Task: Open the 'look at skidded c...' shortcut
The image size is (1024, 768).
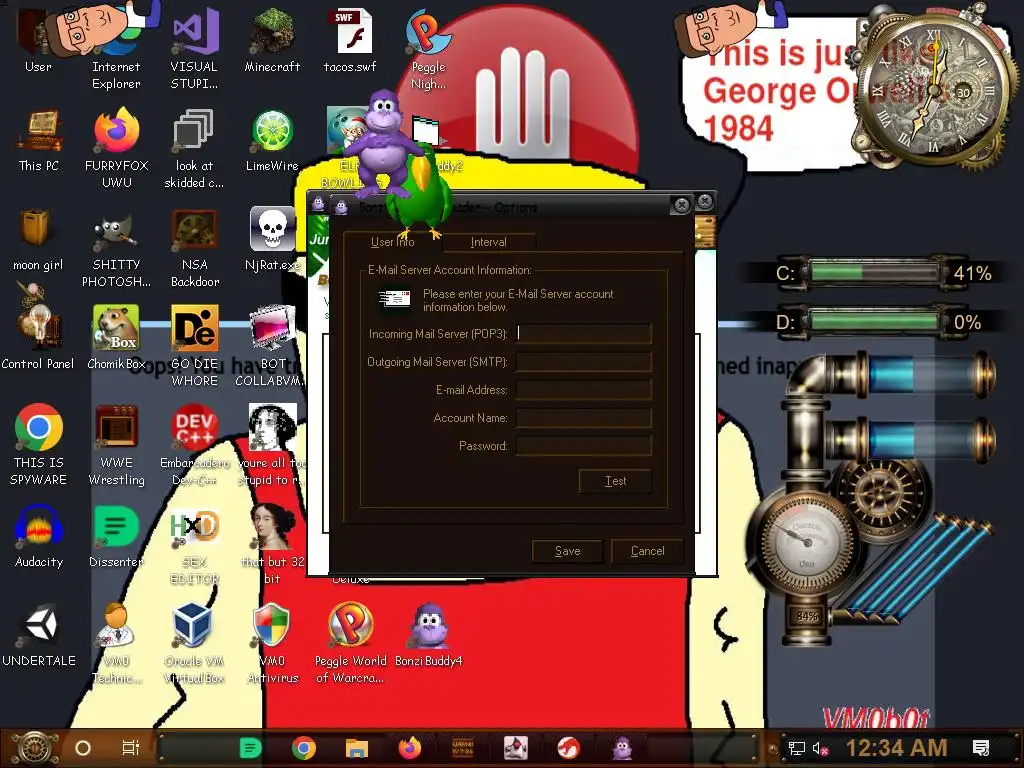Action: pyautogui.click(x=194, y=148)
